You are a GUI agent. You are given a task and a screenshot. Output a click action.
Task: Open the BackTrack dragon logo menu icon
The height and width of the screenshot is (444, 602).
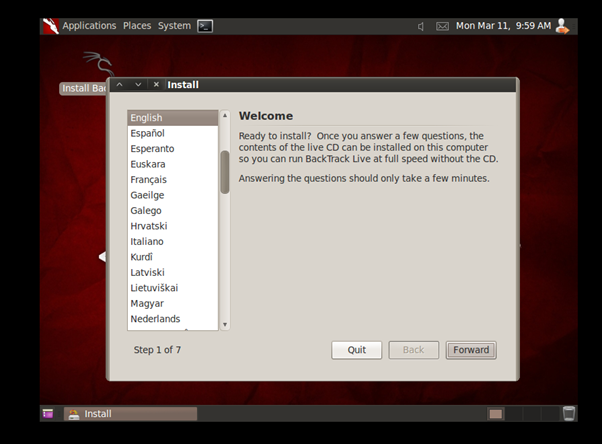(x=50, y=26)
